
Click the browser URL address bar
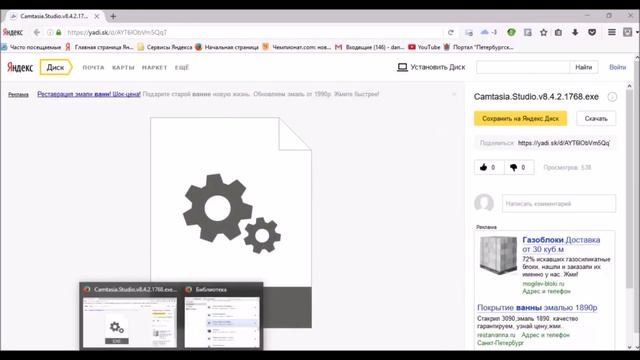253,32
